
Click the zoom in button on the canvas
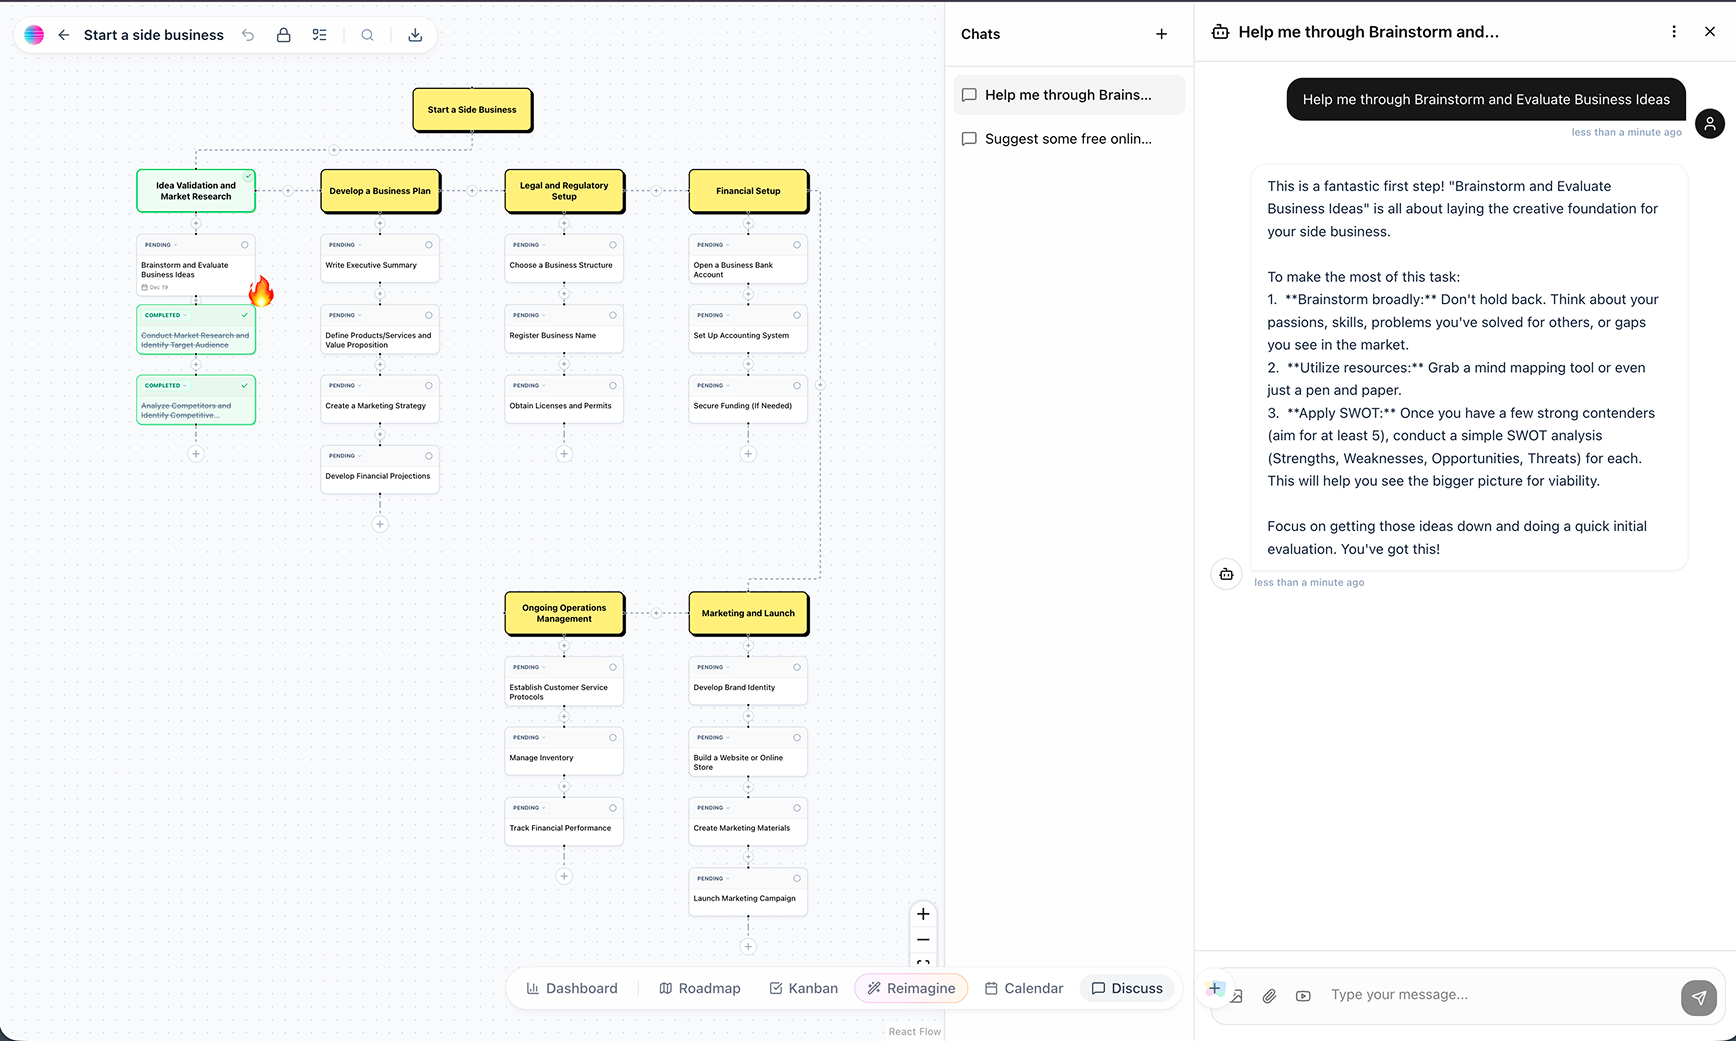922,913
